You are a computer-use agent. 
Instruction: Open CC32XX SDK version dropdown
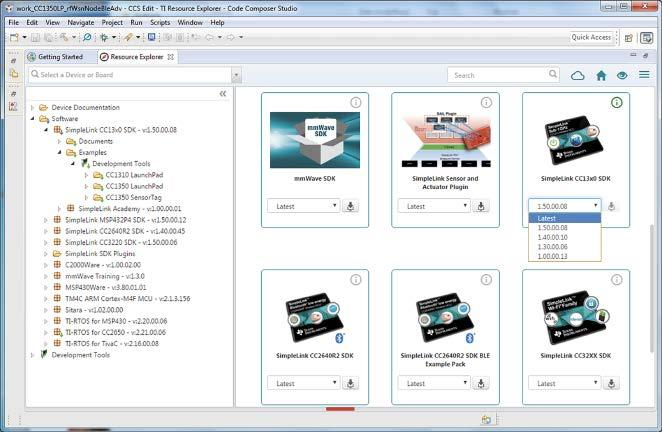[x=564, y=383]
